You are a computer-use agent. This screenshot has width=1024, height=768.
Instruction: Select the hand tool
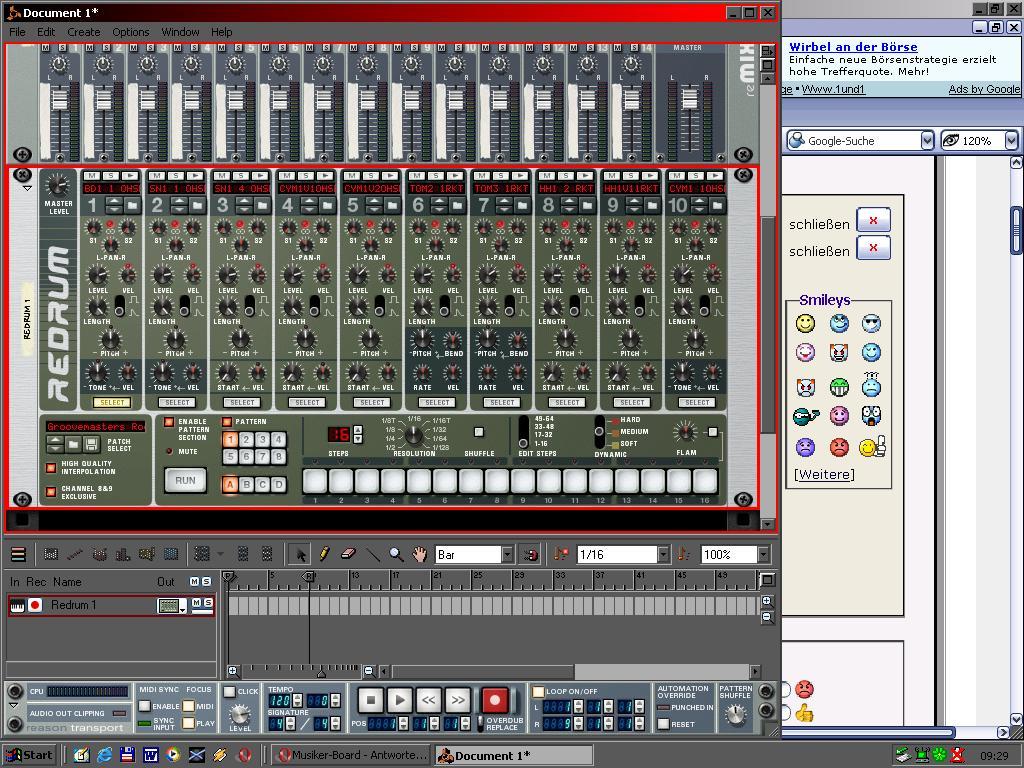[419, 554]
